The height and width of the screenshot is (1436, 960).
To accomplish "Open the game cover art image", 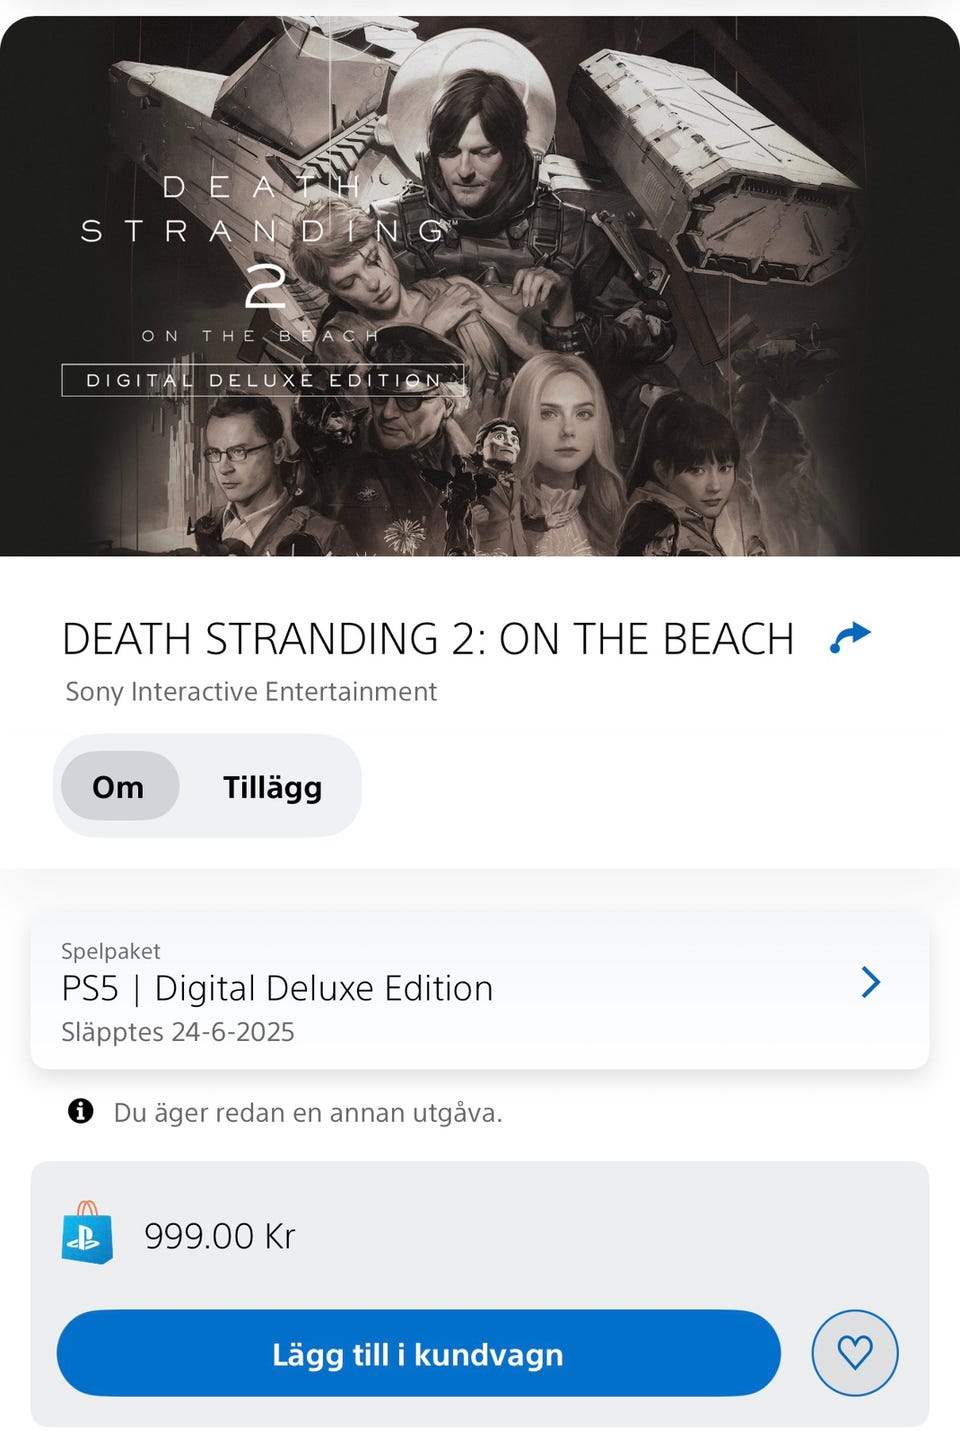I will [x=480, y=286].
